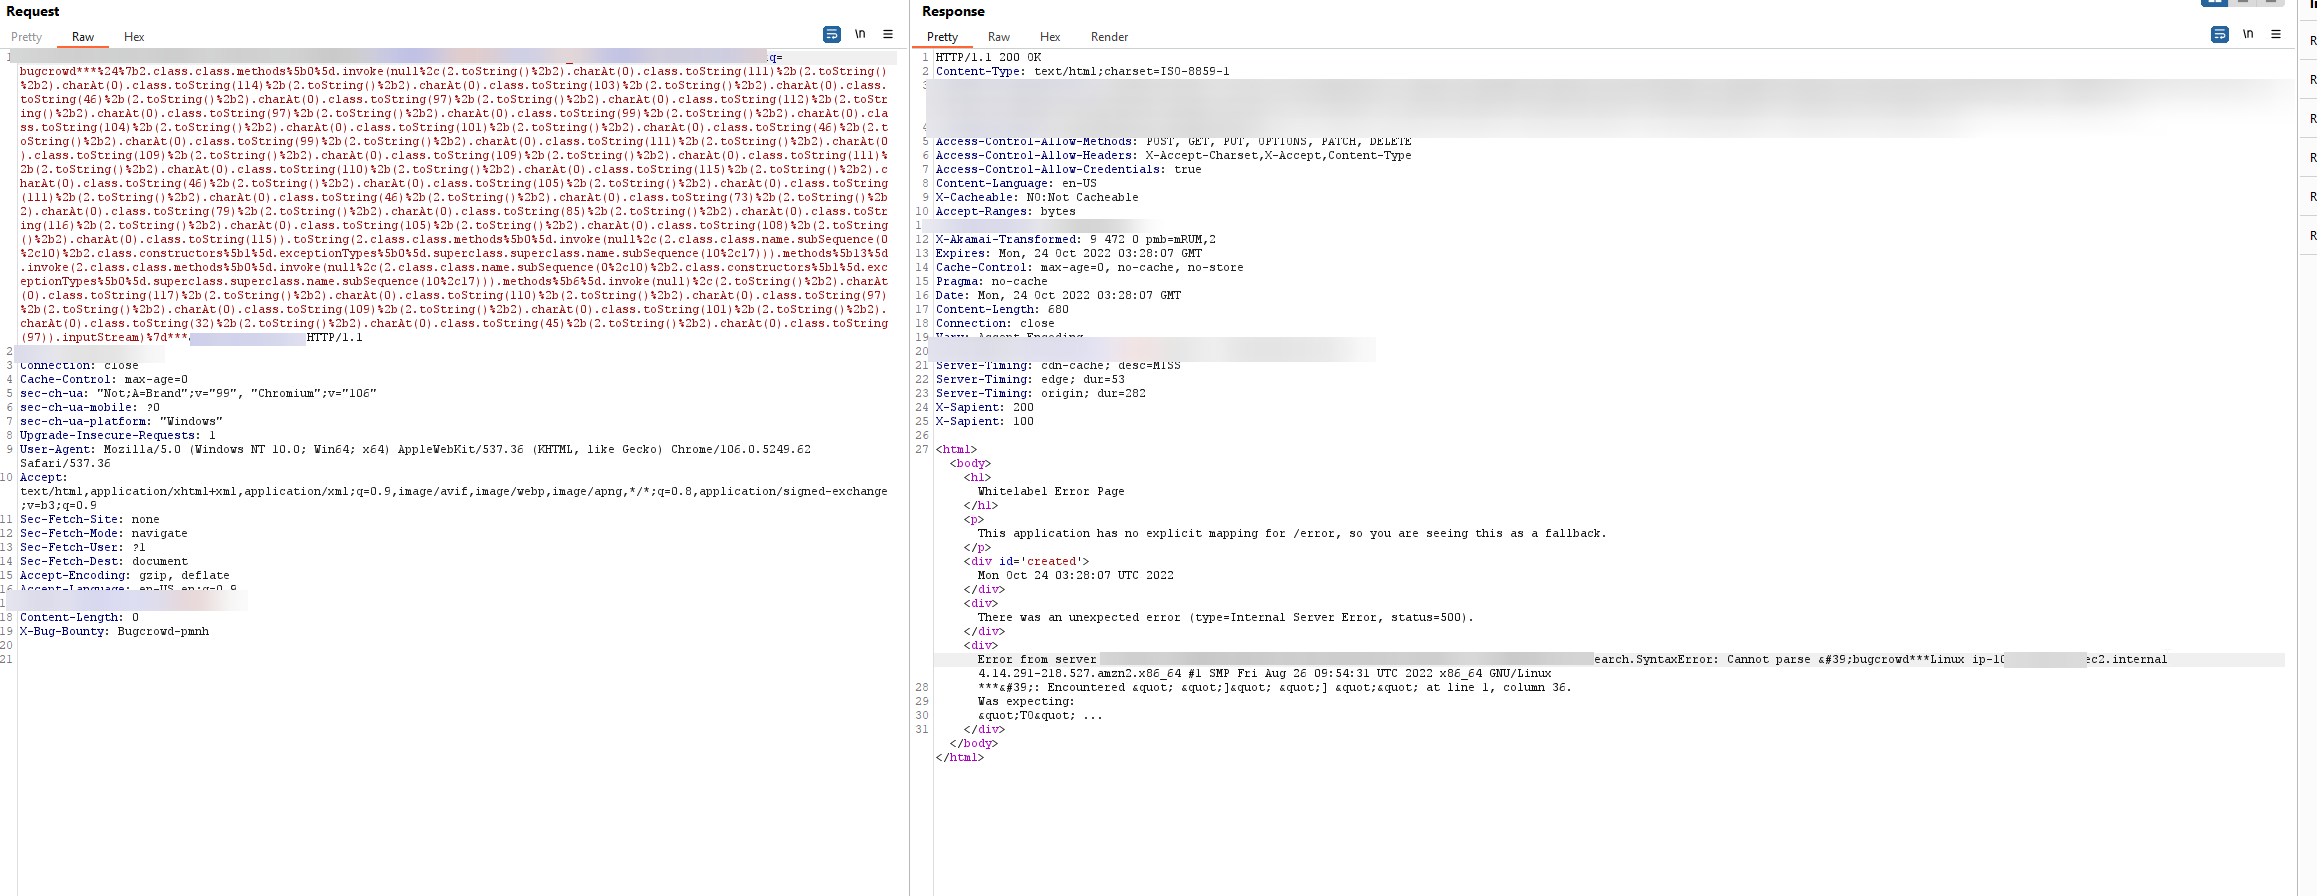Click 'There was an unexpected error' line

pos(1226,618)
